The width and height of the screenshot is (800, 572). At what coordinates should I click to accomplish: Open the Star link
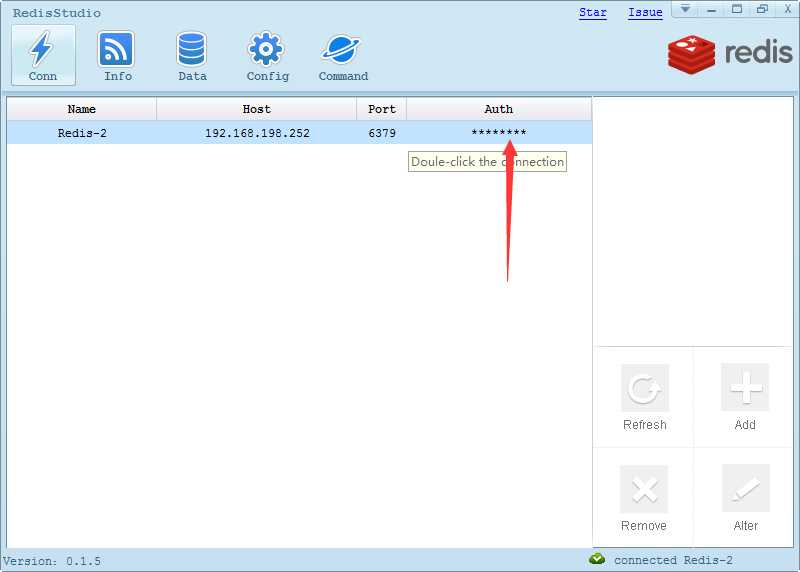593,12
